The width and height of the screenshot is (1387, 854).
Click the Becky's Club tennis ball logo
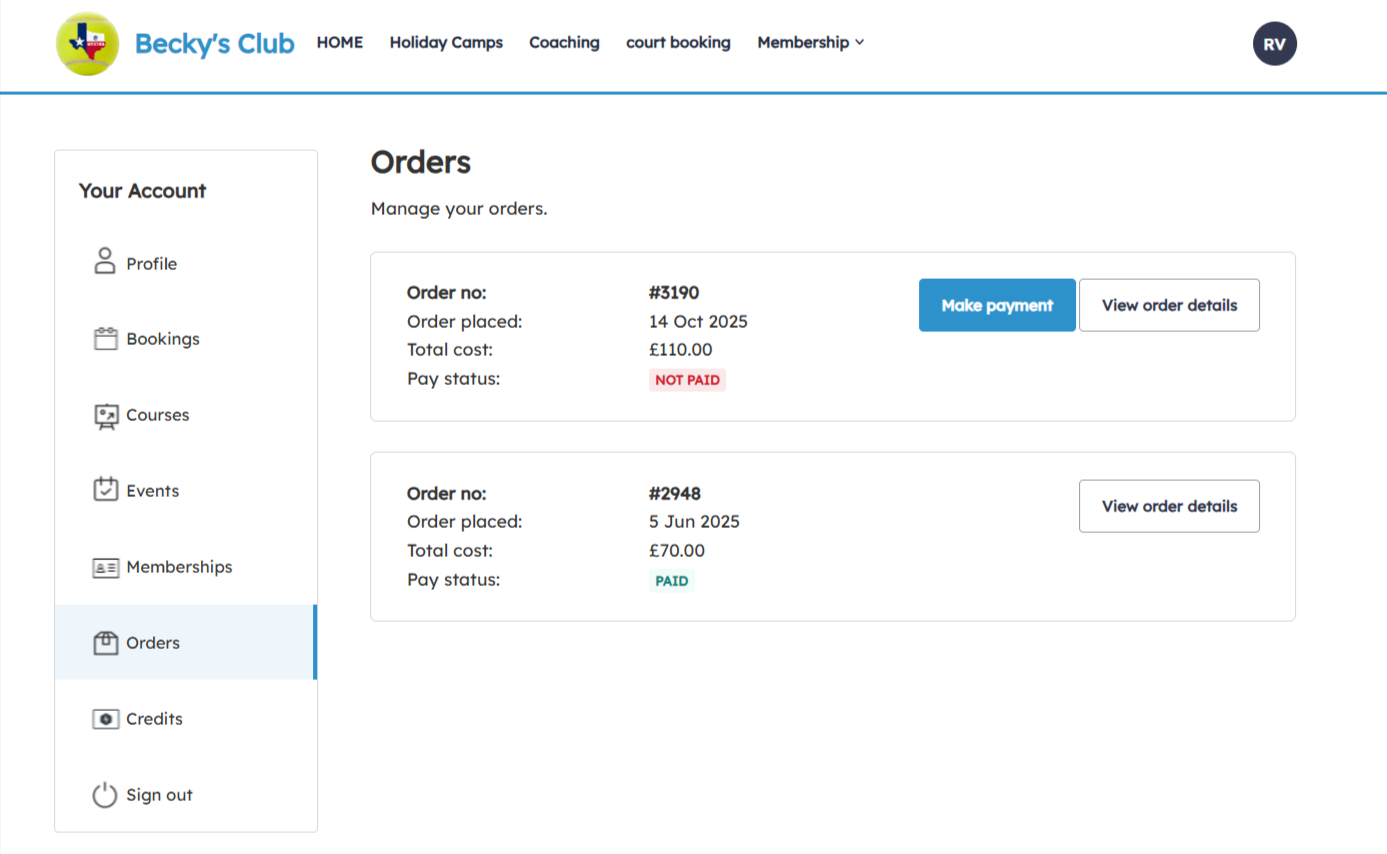tap(87, 44)
